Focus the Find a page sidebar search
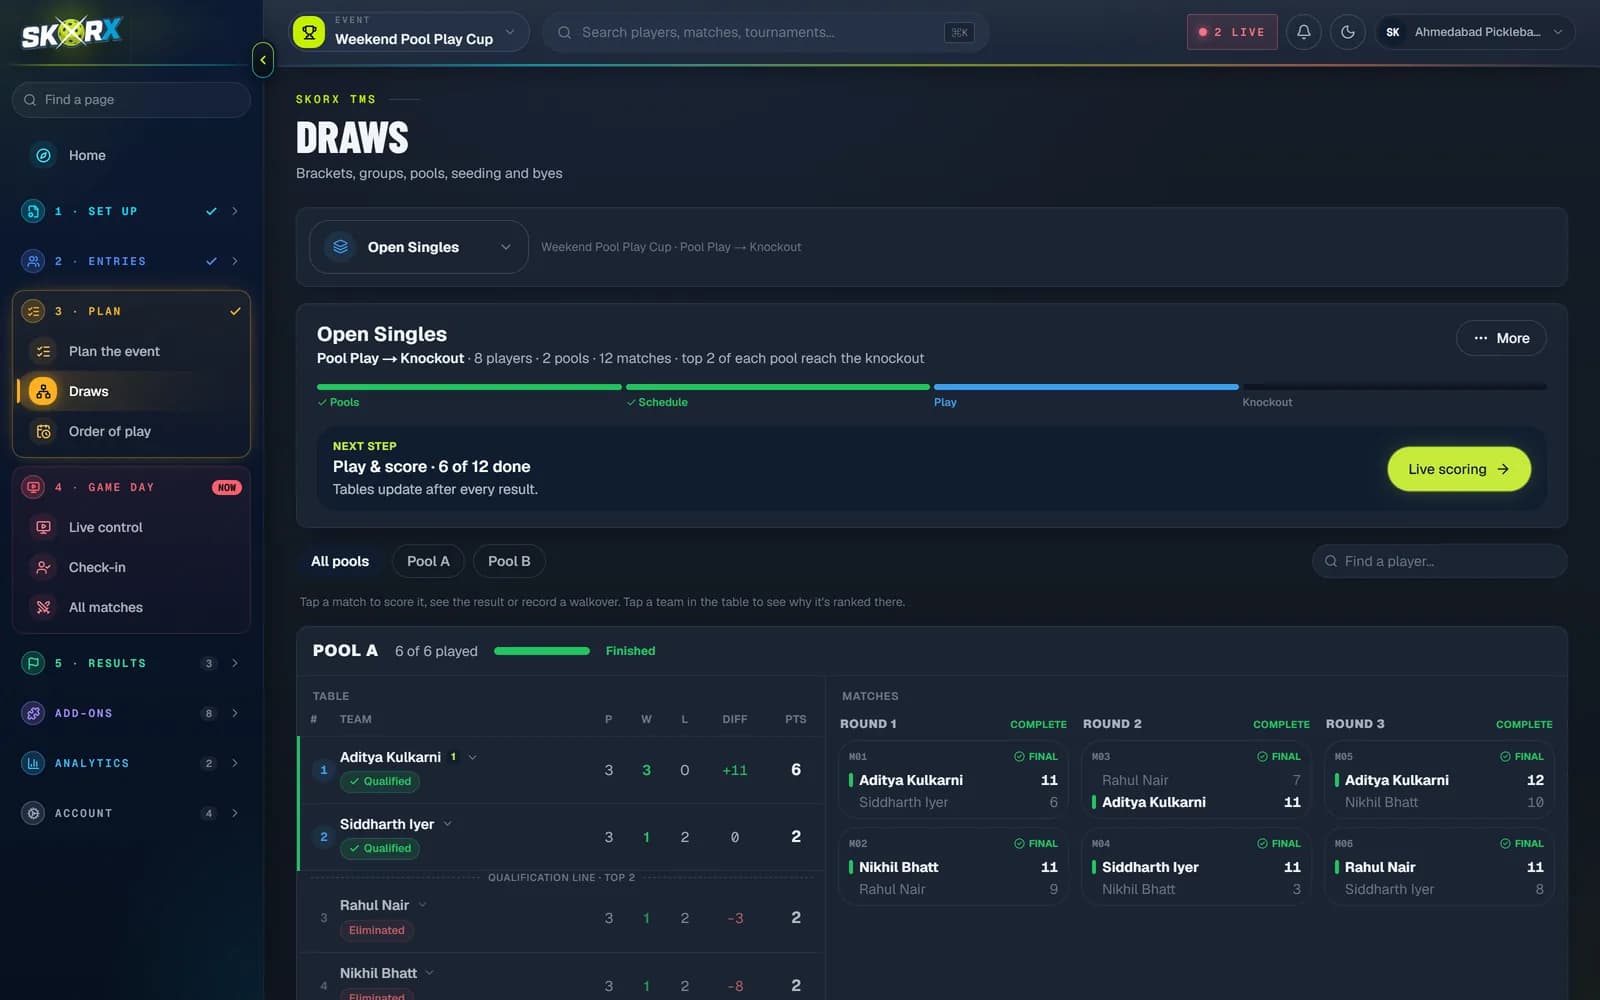Image resolution: width=1600 pixels, height=1000 pixels. pyautogui.click(x=131, y=100)
